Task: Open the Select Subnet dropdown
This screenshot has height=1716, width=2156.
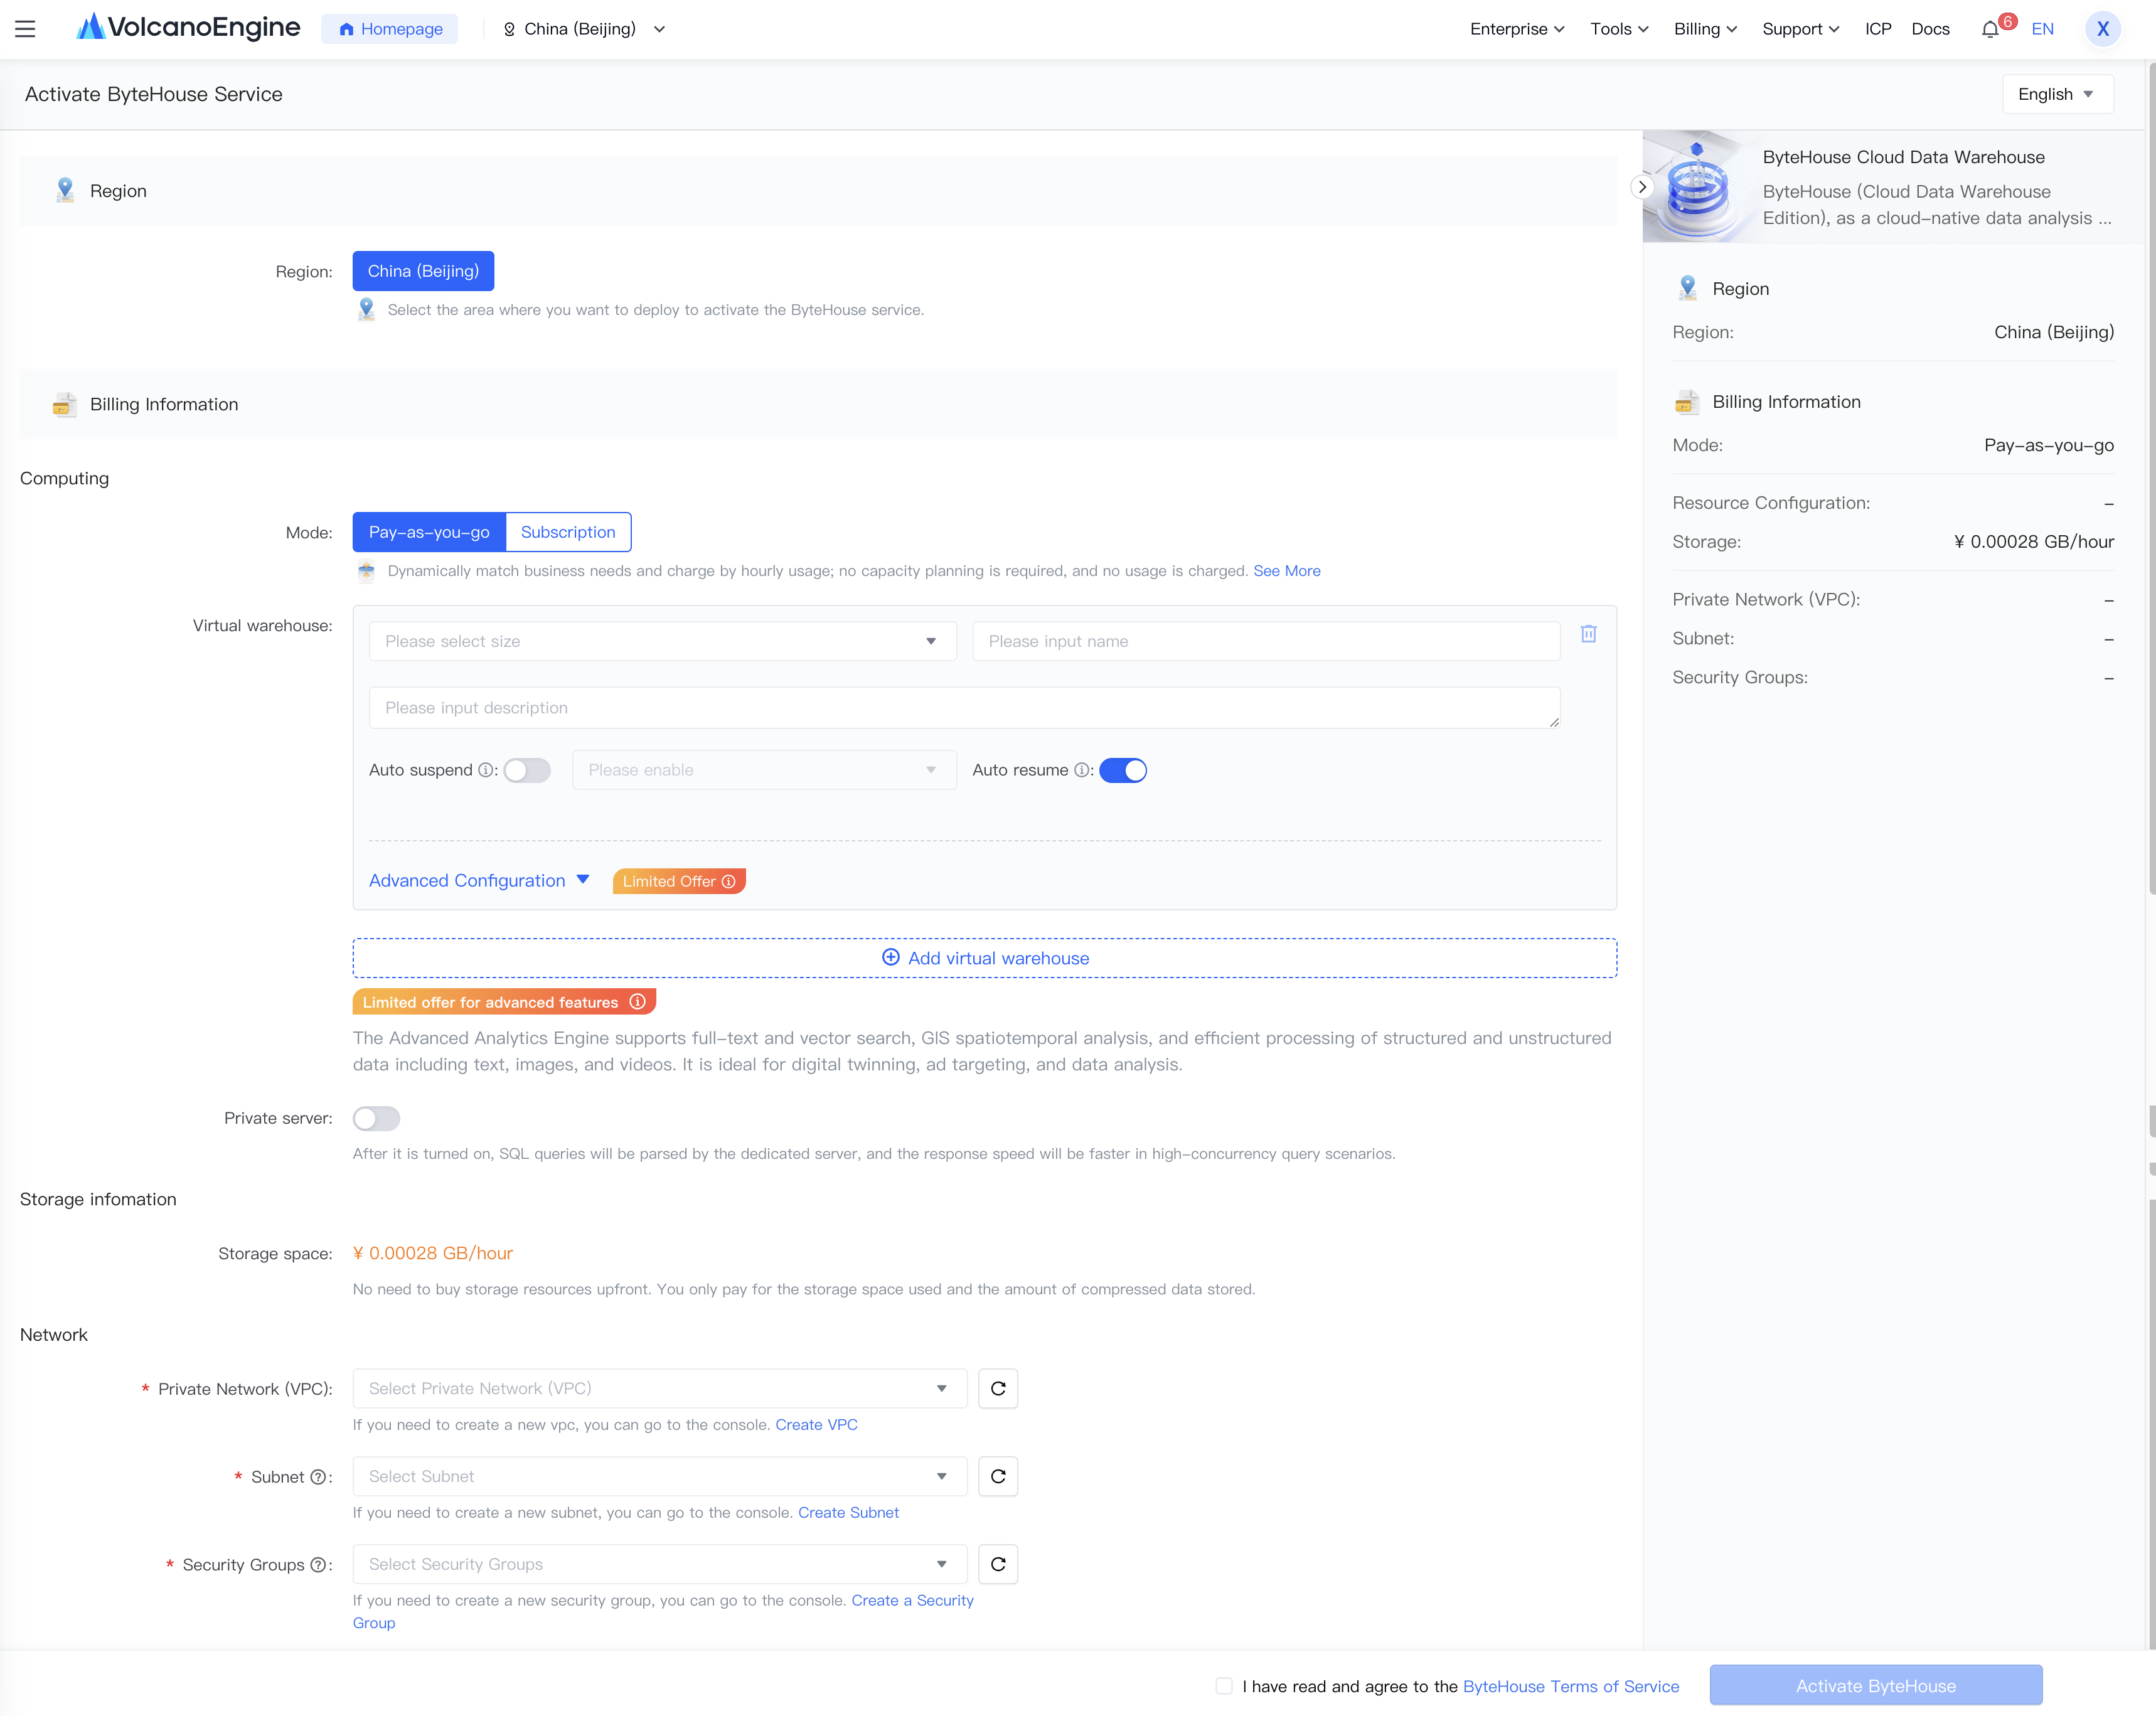Action: pos(660,1476)
